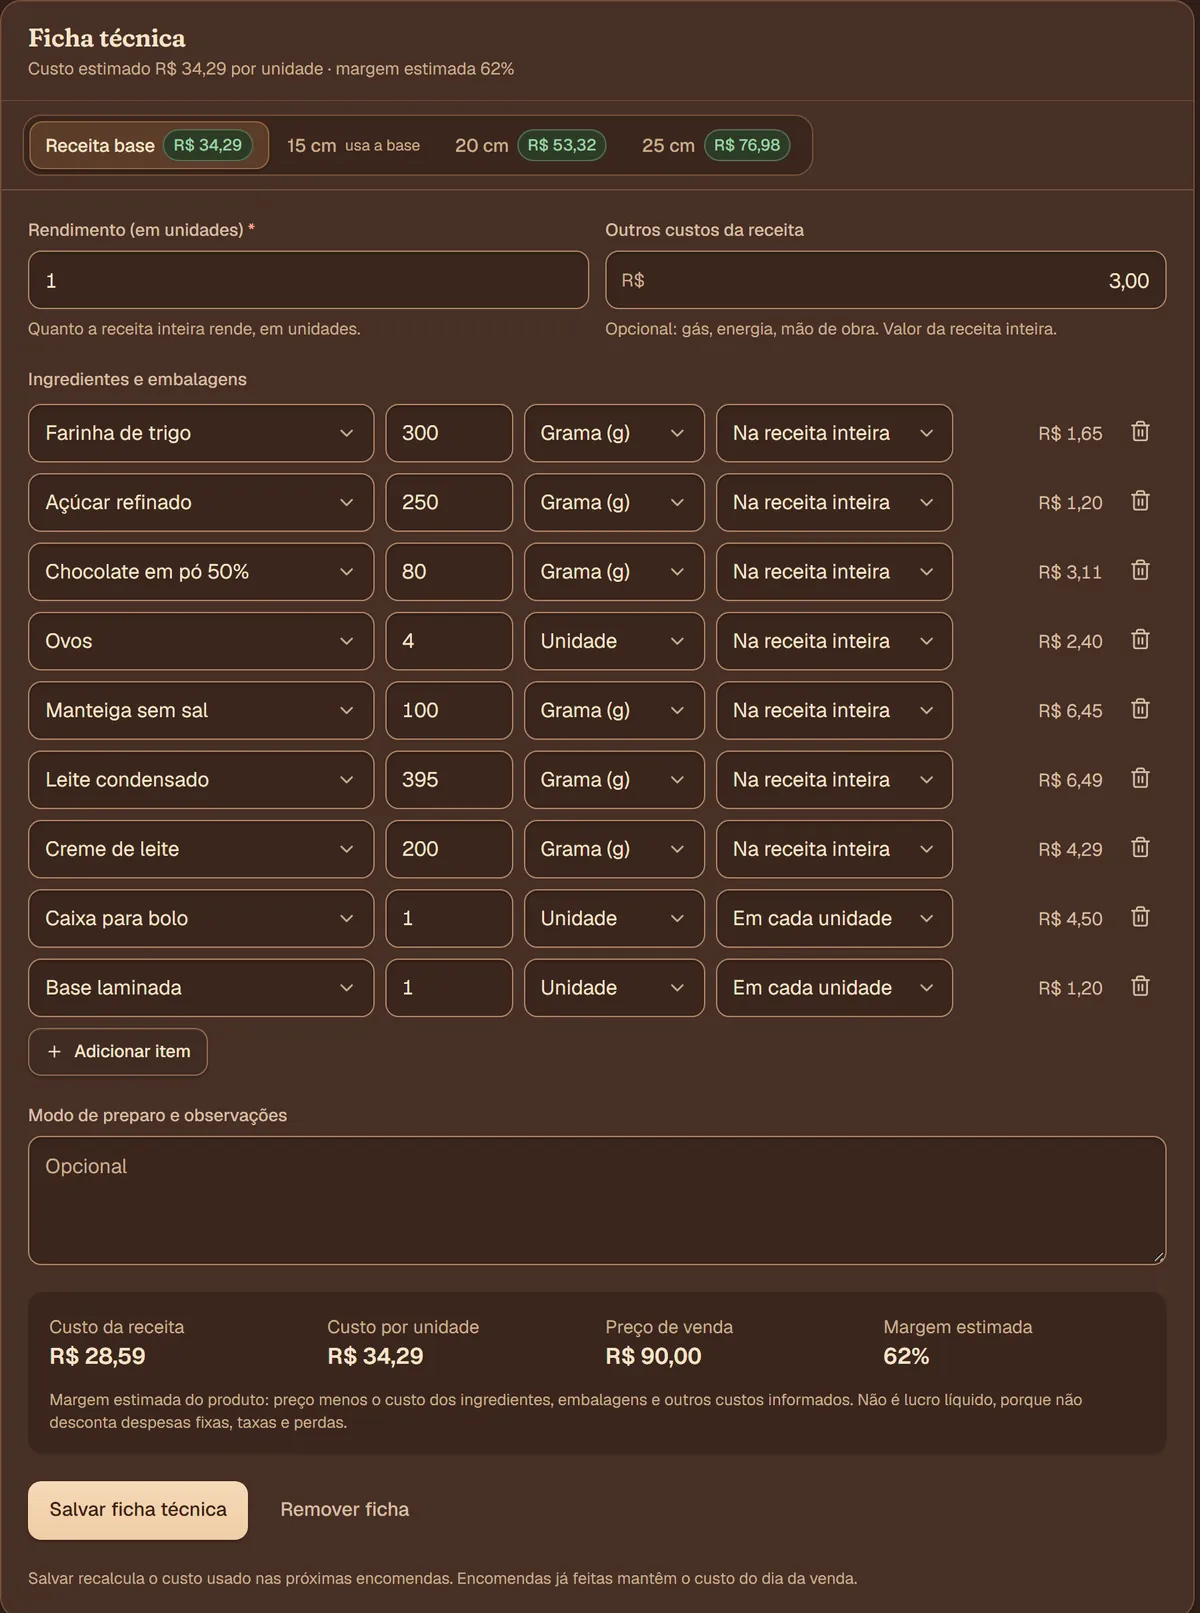Image resolution: width=1200 pixels, height=1613 pixels.
Task: Change Em cada unidade for Caixa para bolo
Action: tap(834, 918)
